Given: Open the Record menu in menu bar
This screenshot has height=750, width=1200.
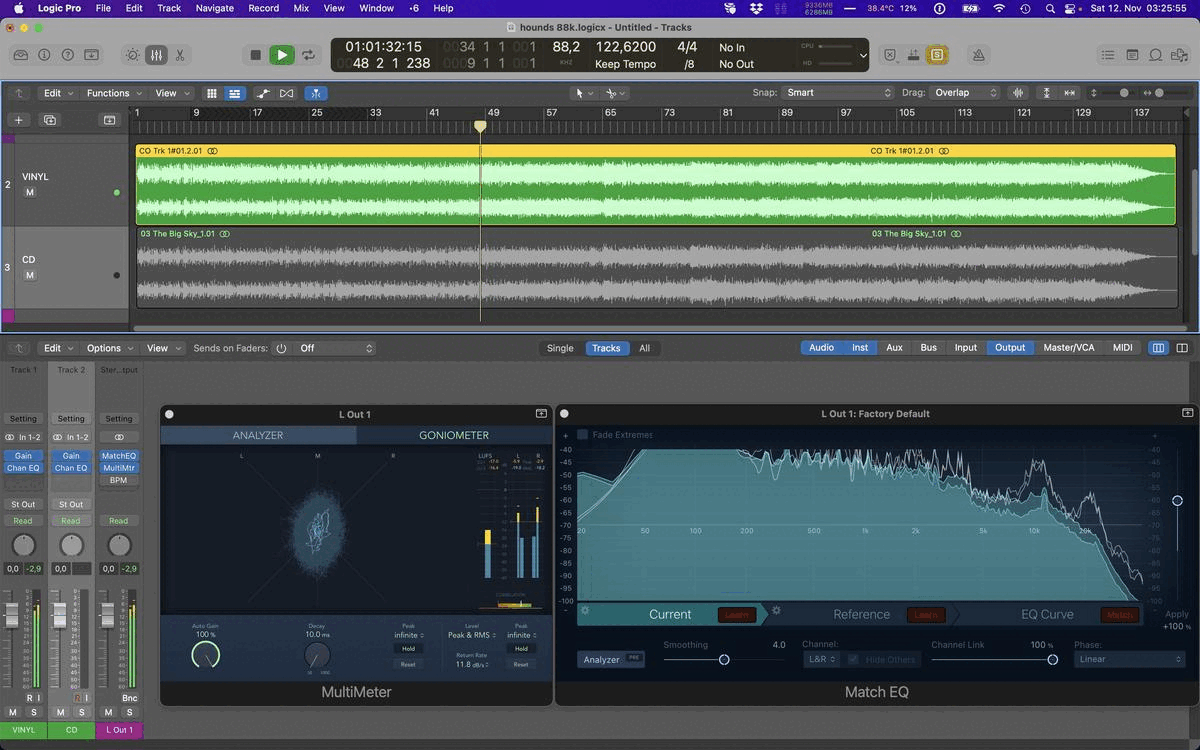Looking at the screenshot, I should click(x=264, y=8).
